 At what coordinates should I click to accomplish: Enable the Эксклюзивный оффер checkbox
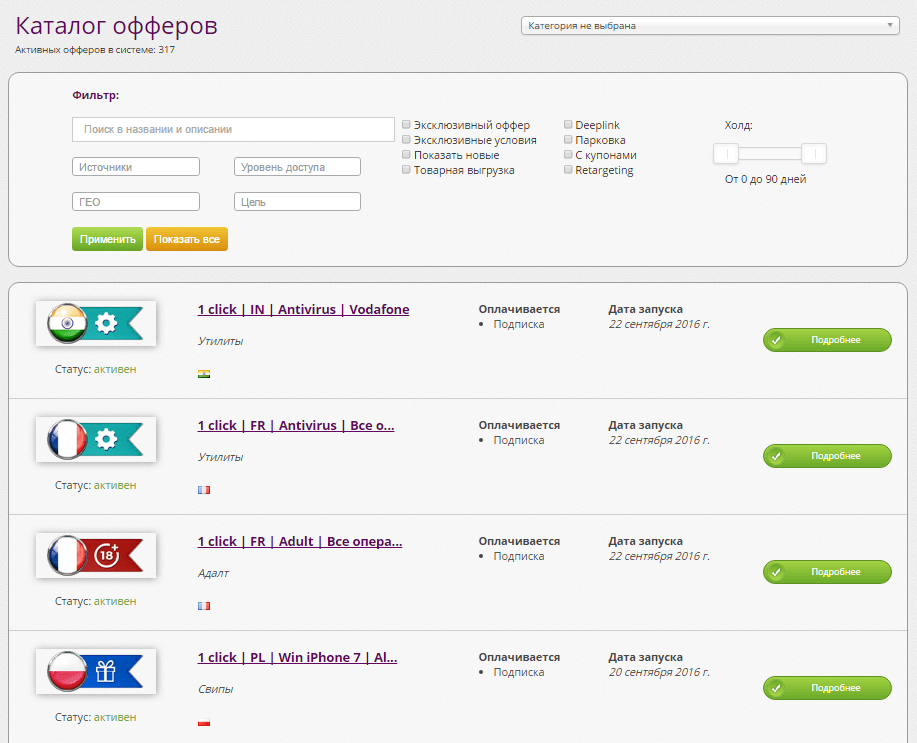click(406, 124)
